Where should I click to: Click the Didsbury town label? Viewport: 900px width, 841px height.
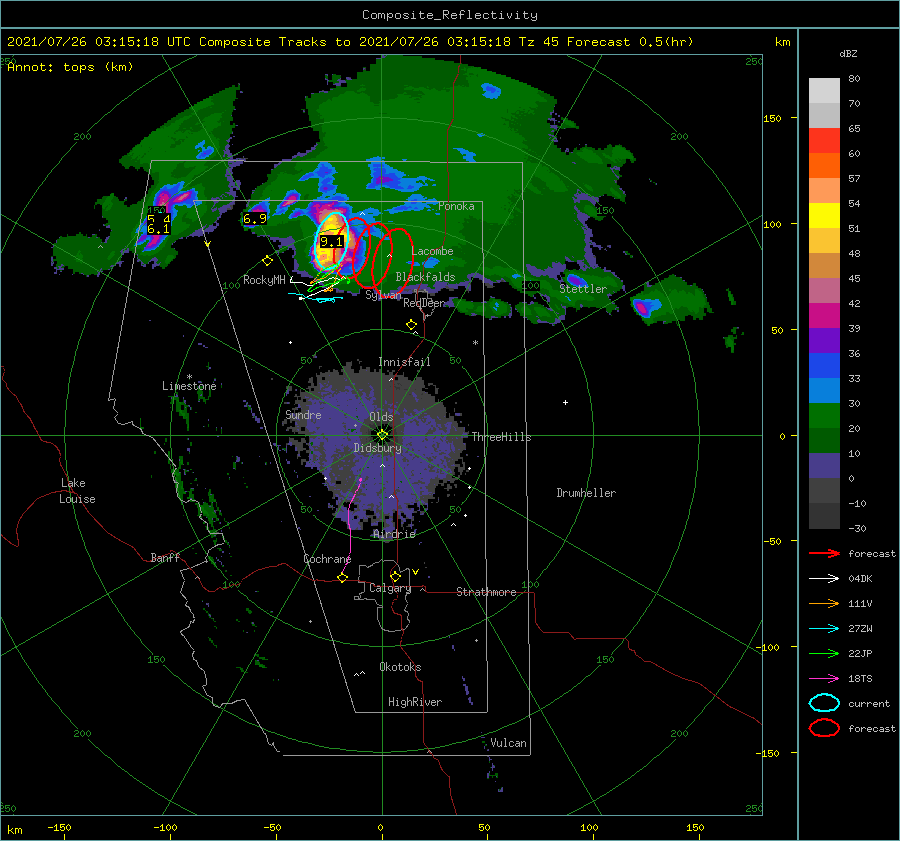pyautogui.click(x=377, y=448)
